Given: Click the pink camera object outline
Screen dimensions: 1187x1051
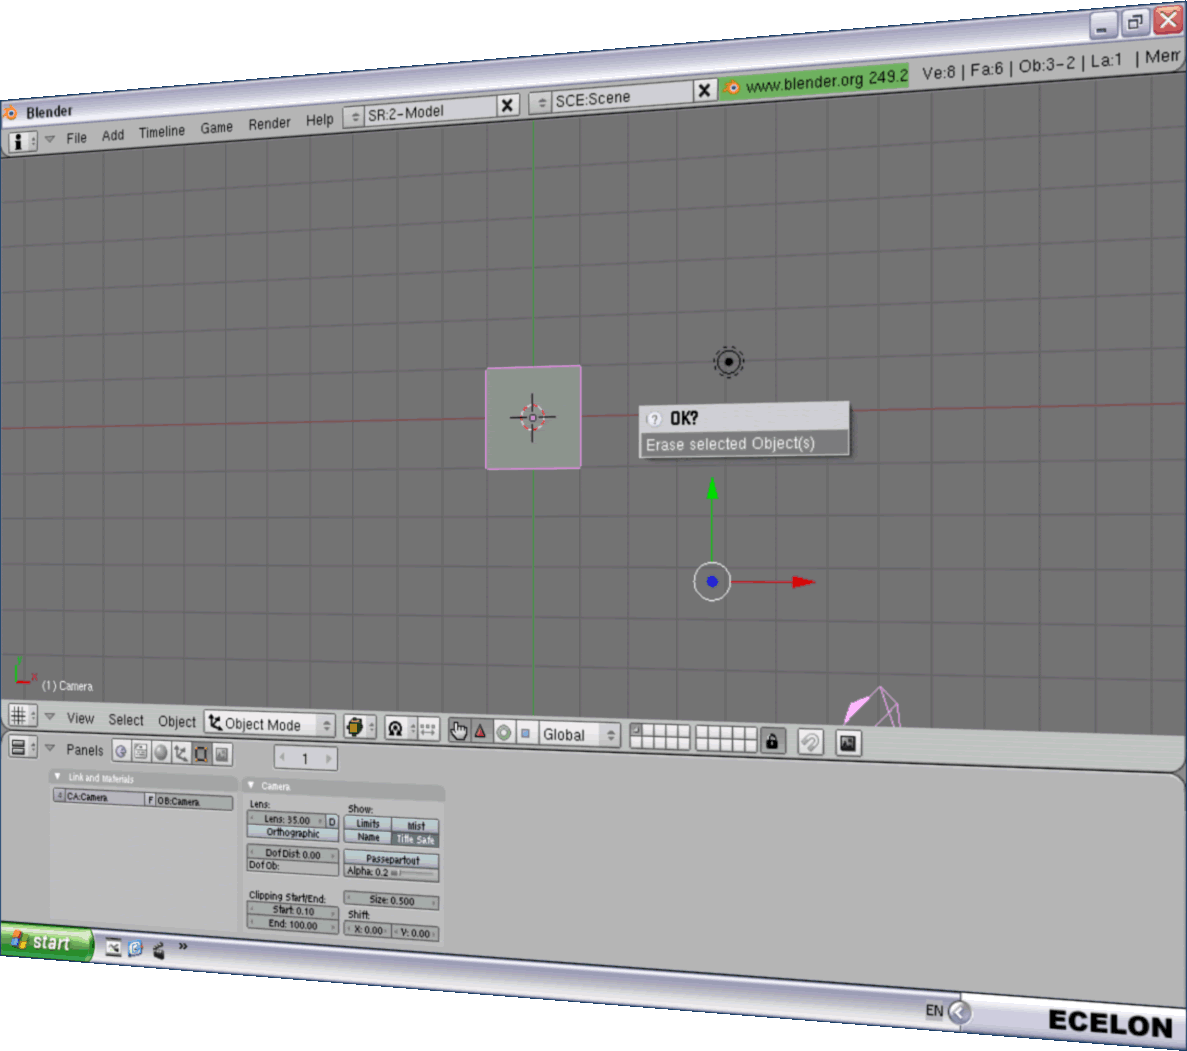Looking at the screenshot, I should (x=873, y=706).
